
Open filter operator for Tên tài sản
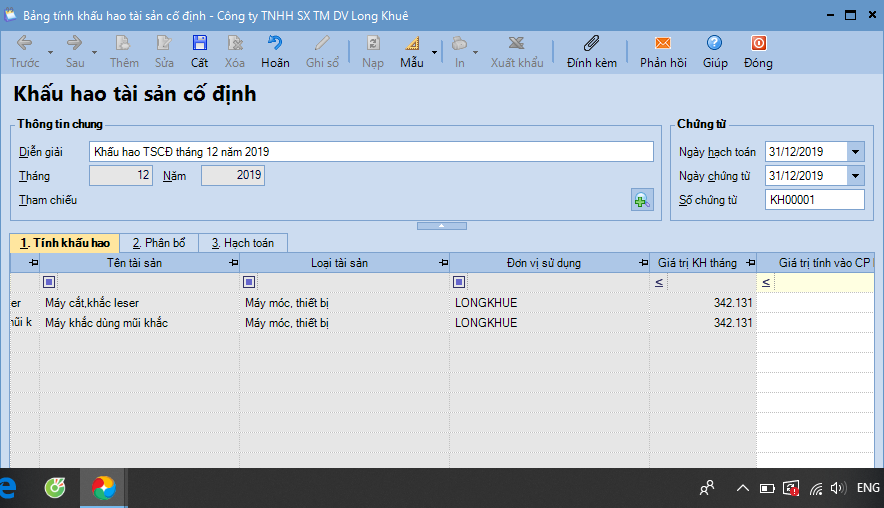click(x=49, y=282)
